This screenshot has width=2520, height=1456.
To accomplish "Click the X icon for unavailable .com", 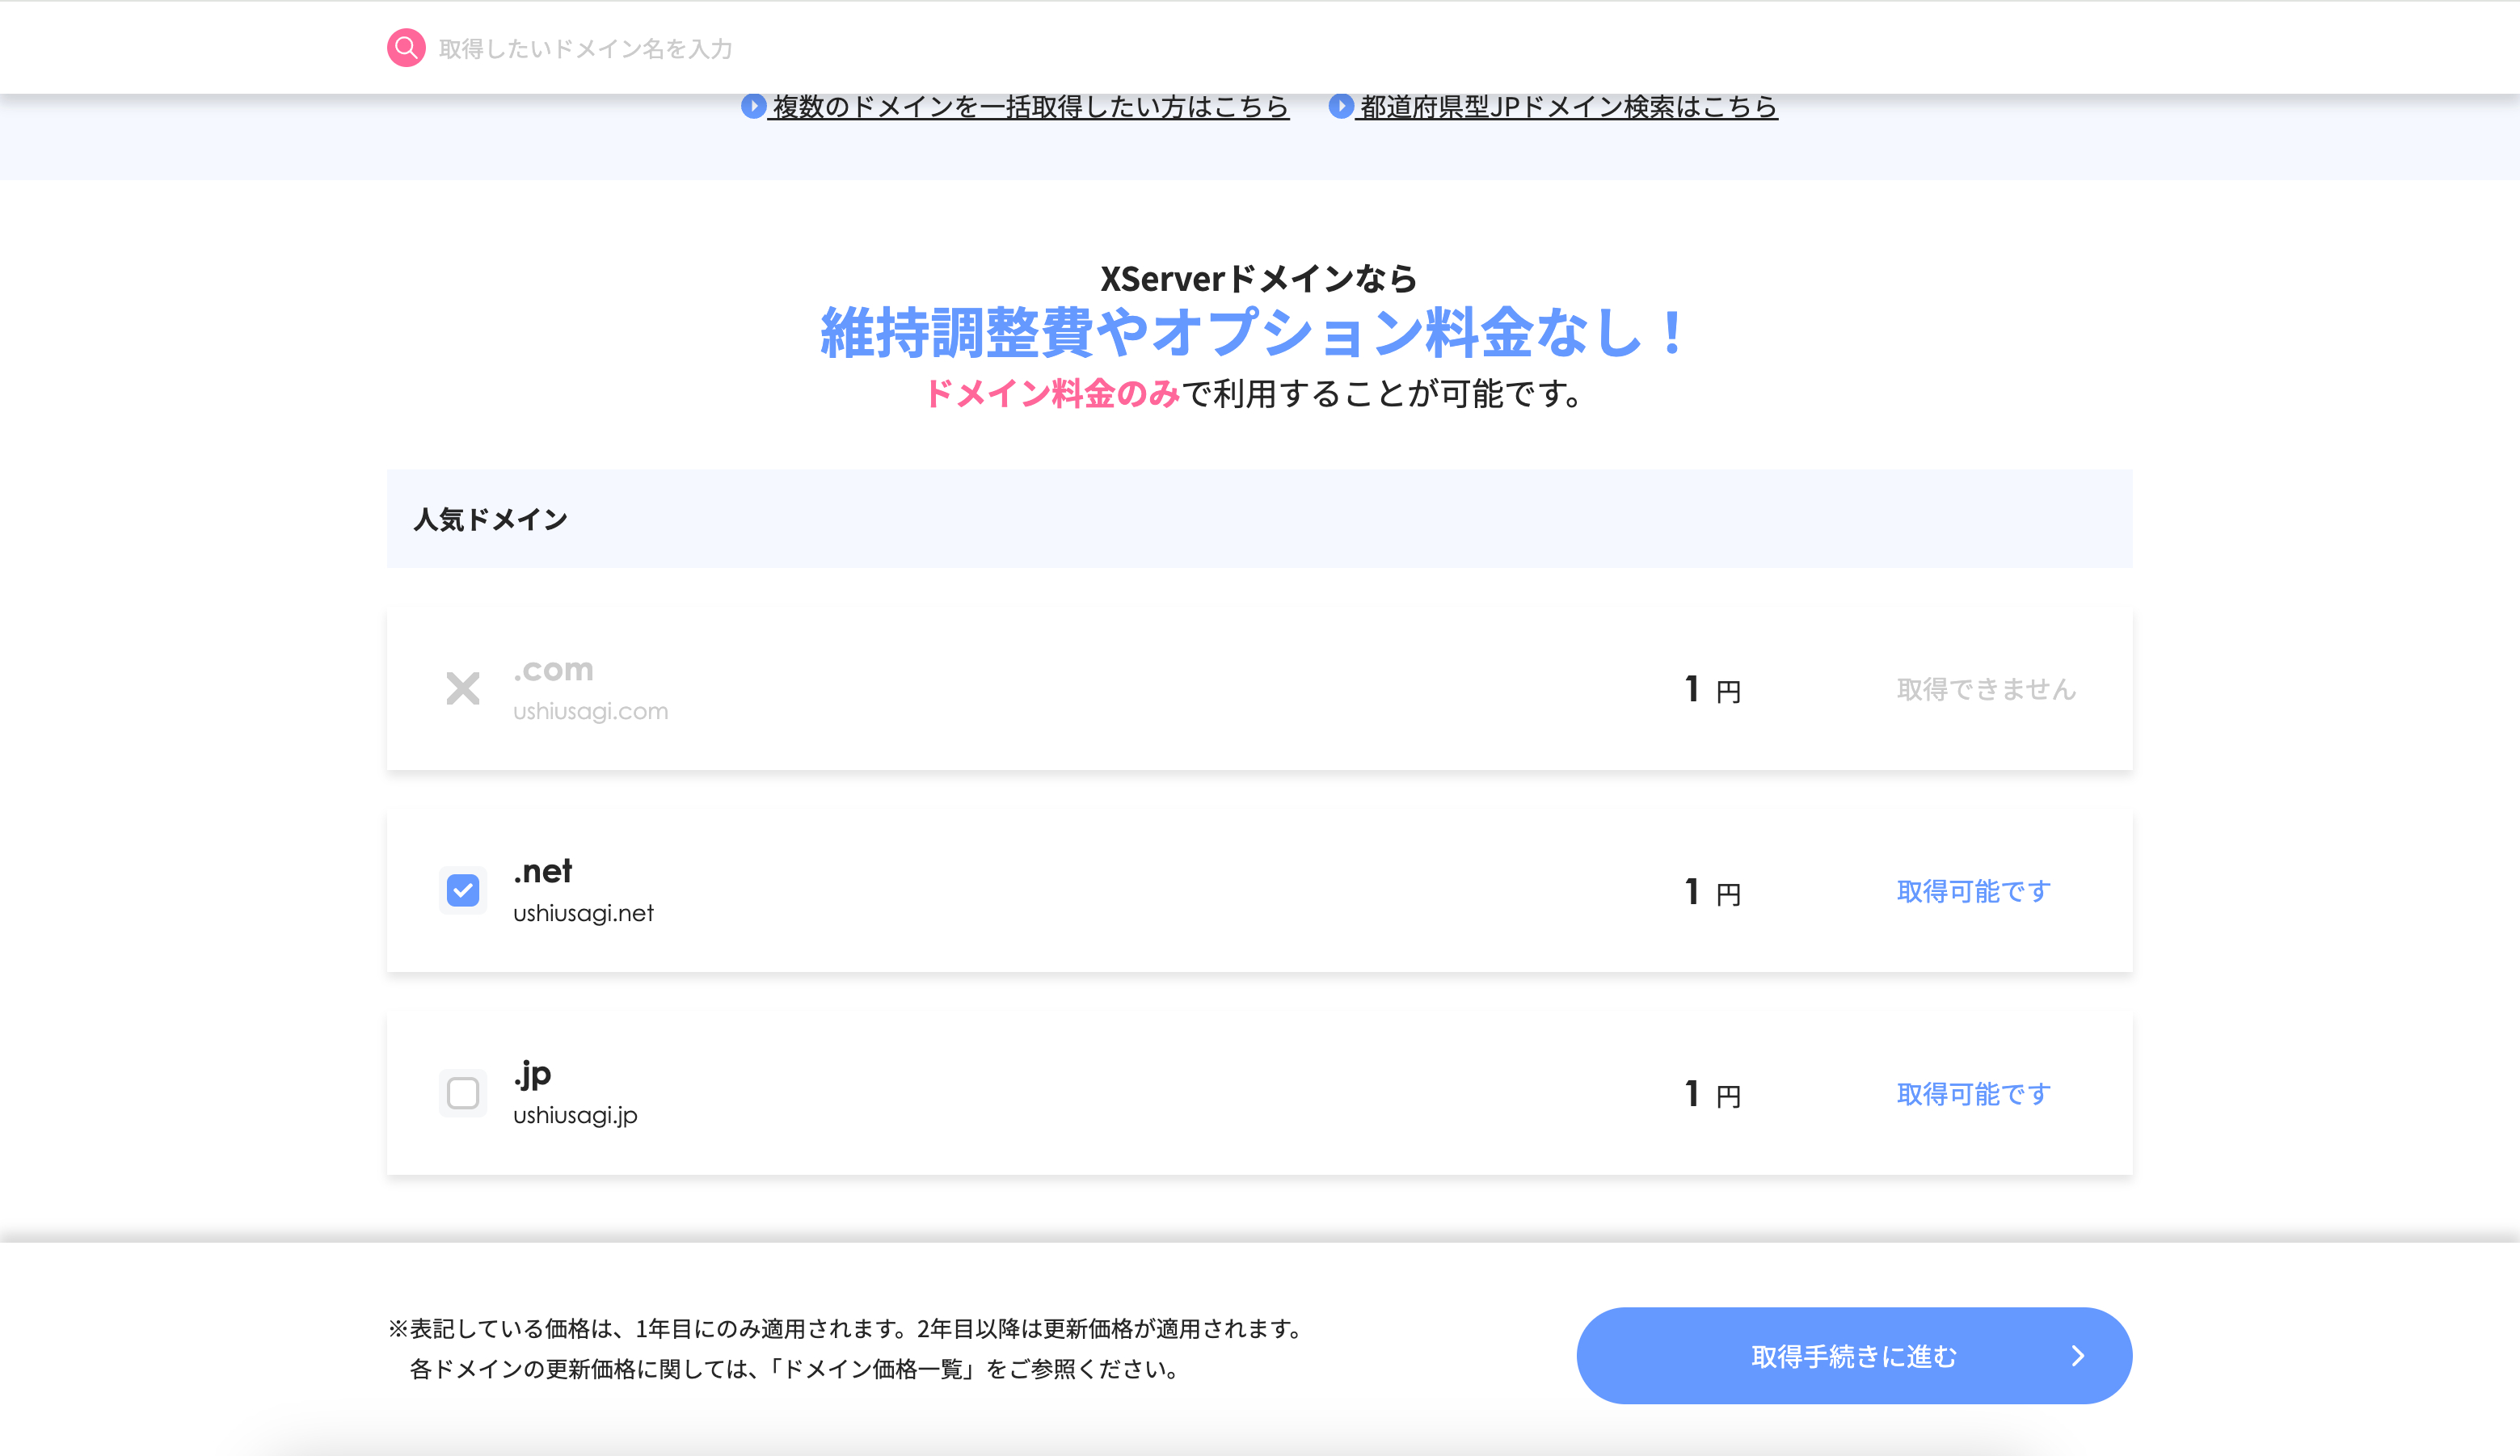I will [x=463, y=688].
